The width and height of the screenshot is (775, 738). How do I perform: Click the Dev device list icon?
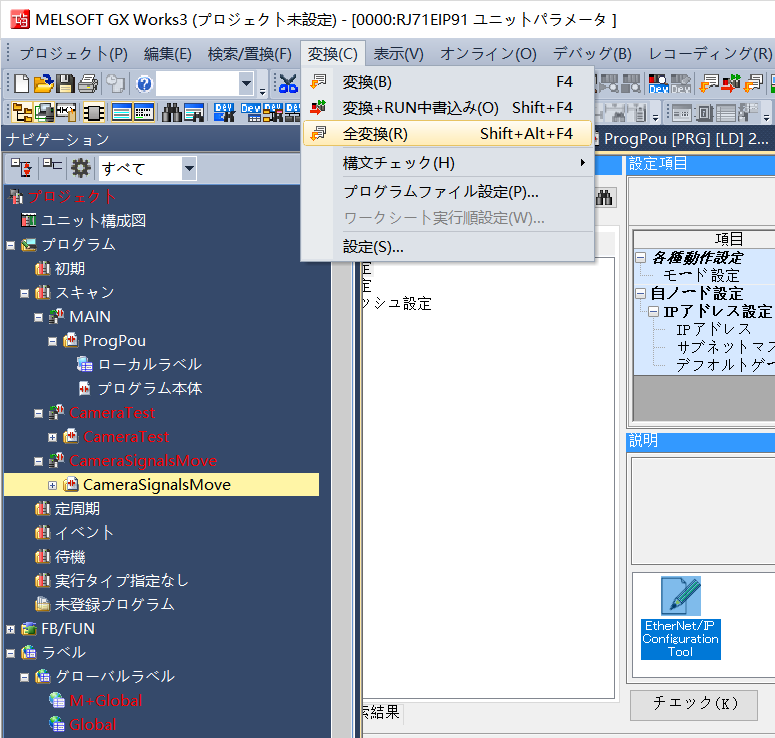251,113
